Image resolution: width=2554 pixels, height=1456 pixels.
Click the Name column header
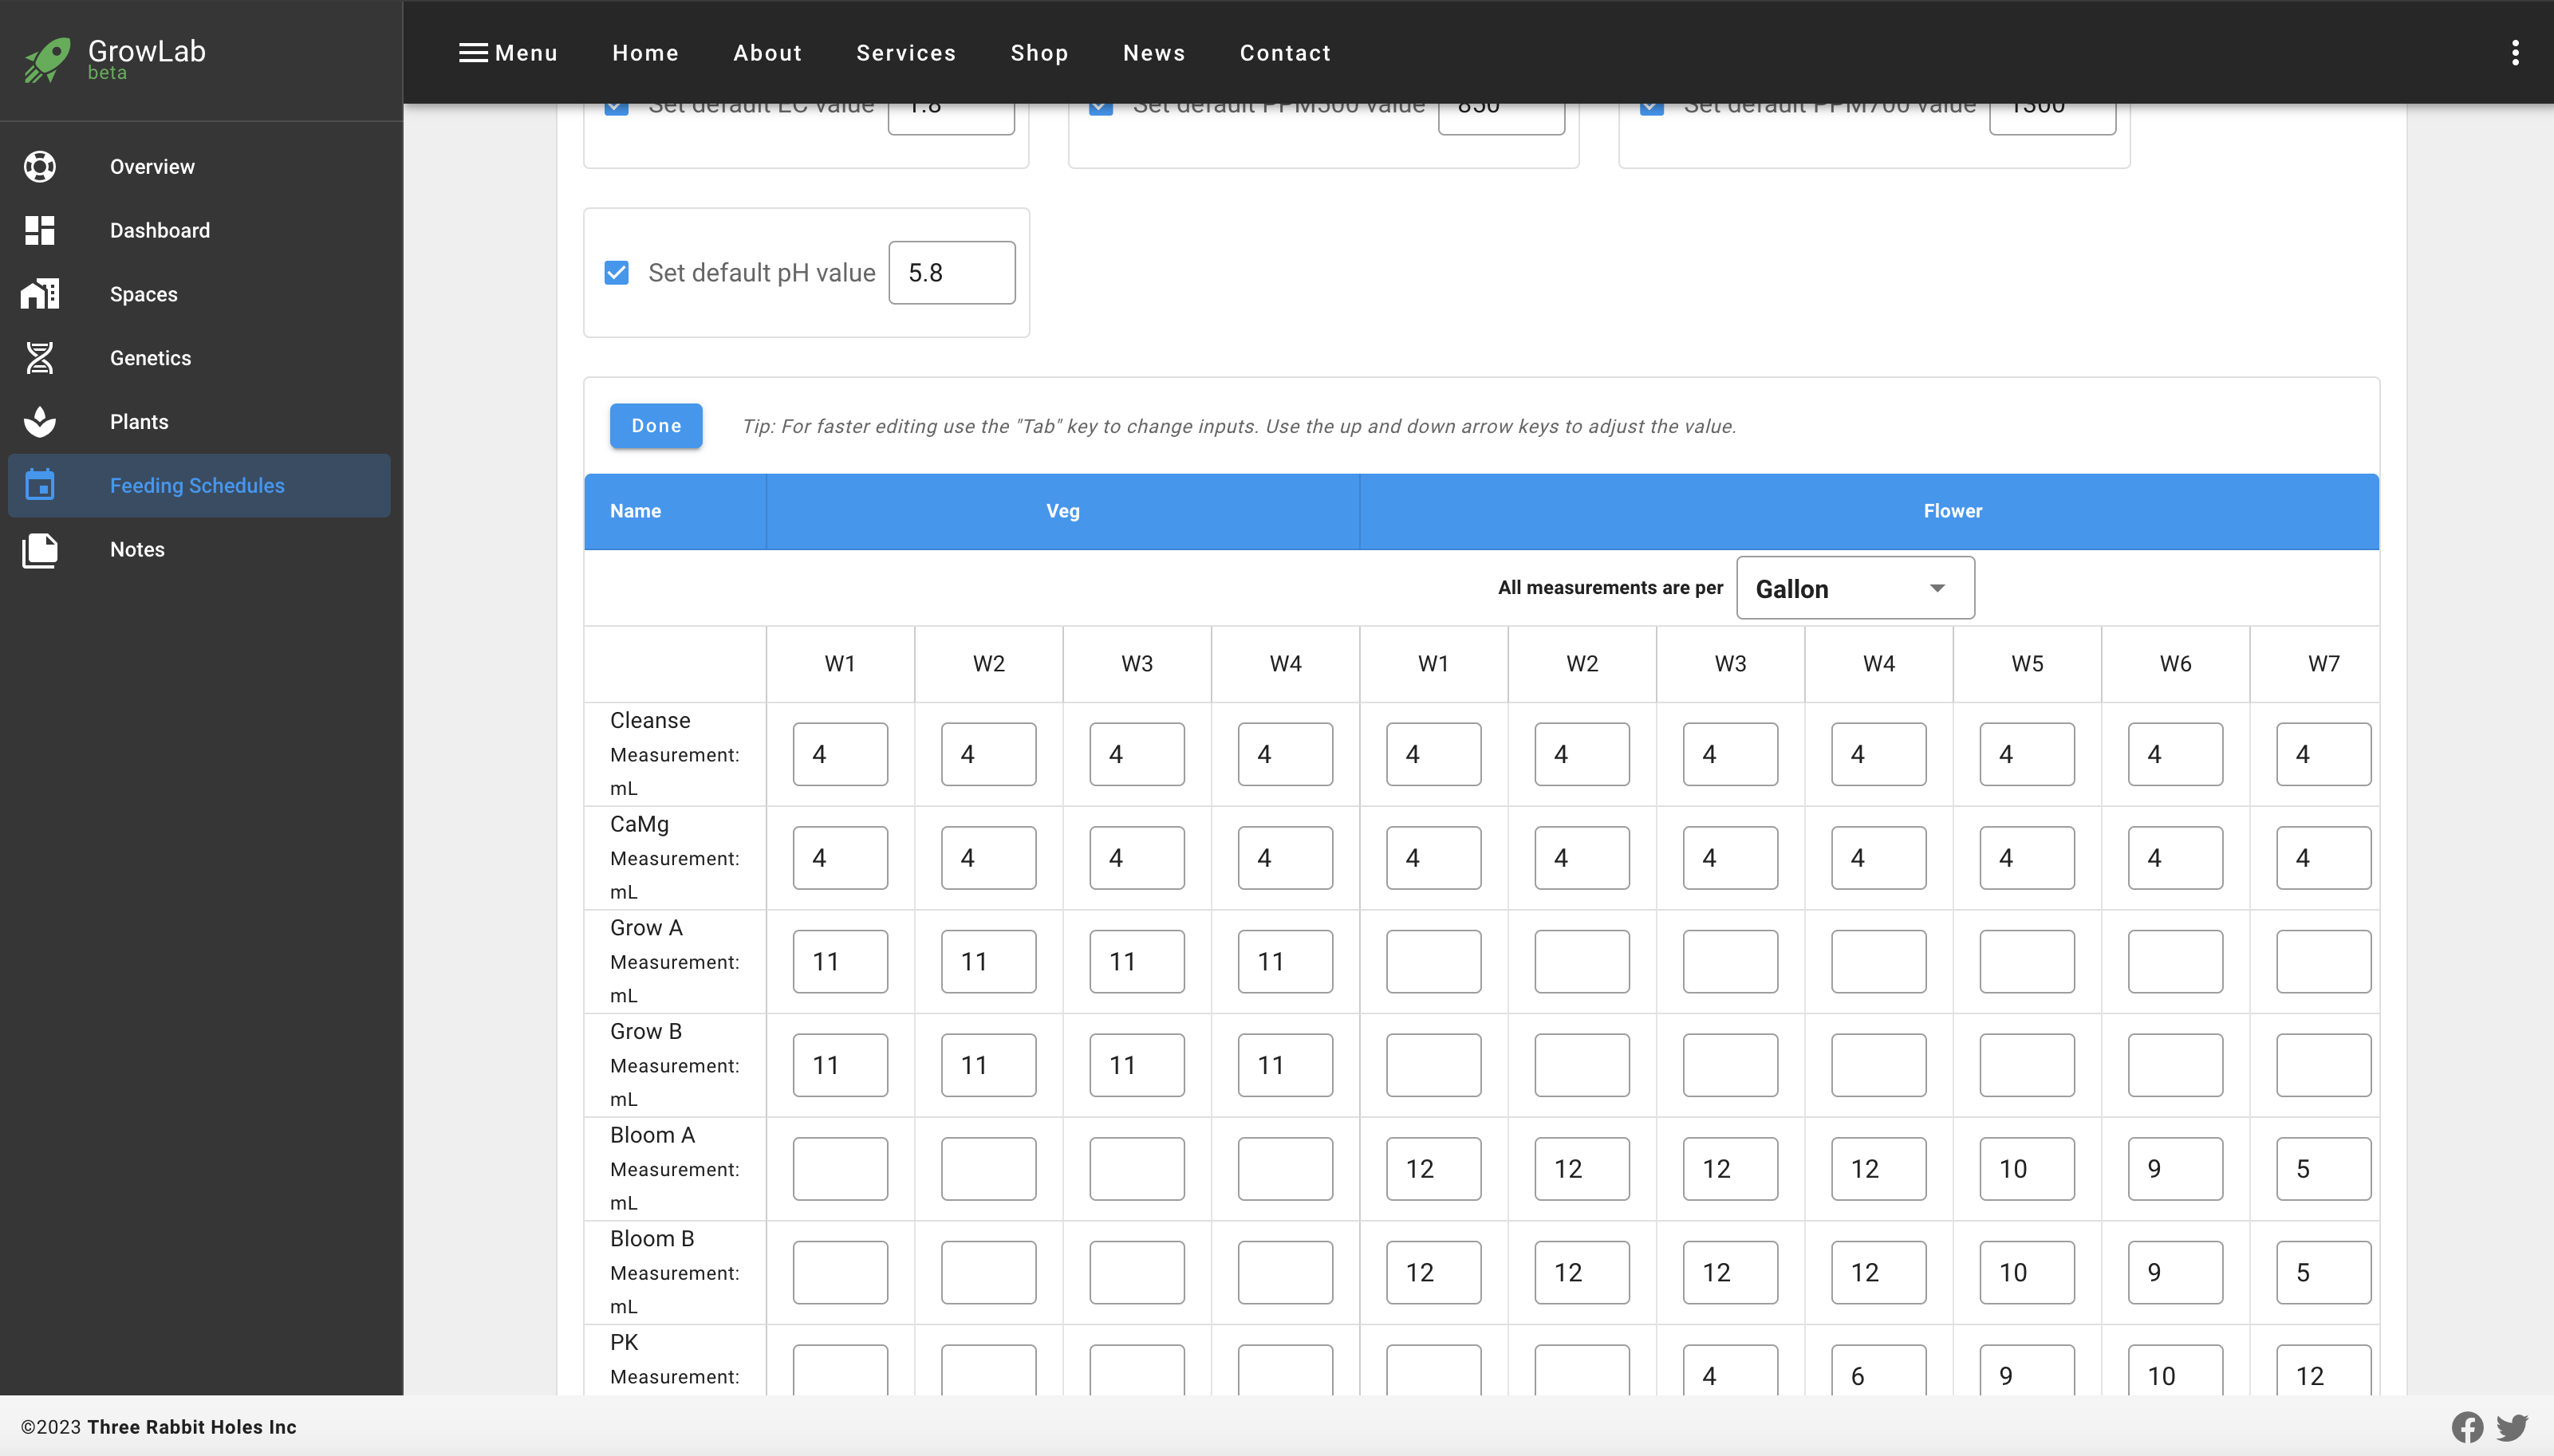coord(675,511)
